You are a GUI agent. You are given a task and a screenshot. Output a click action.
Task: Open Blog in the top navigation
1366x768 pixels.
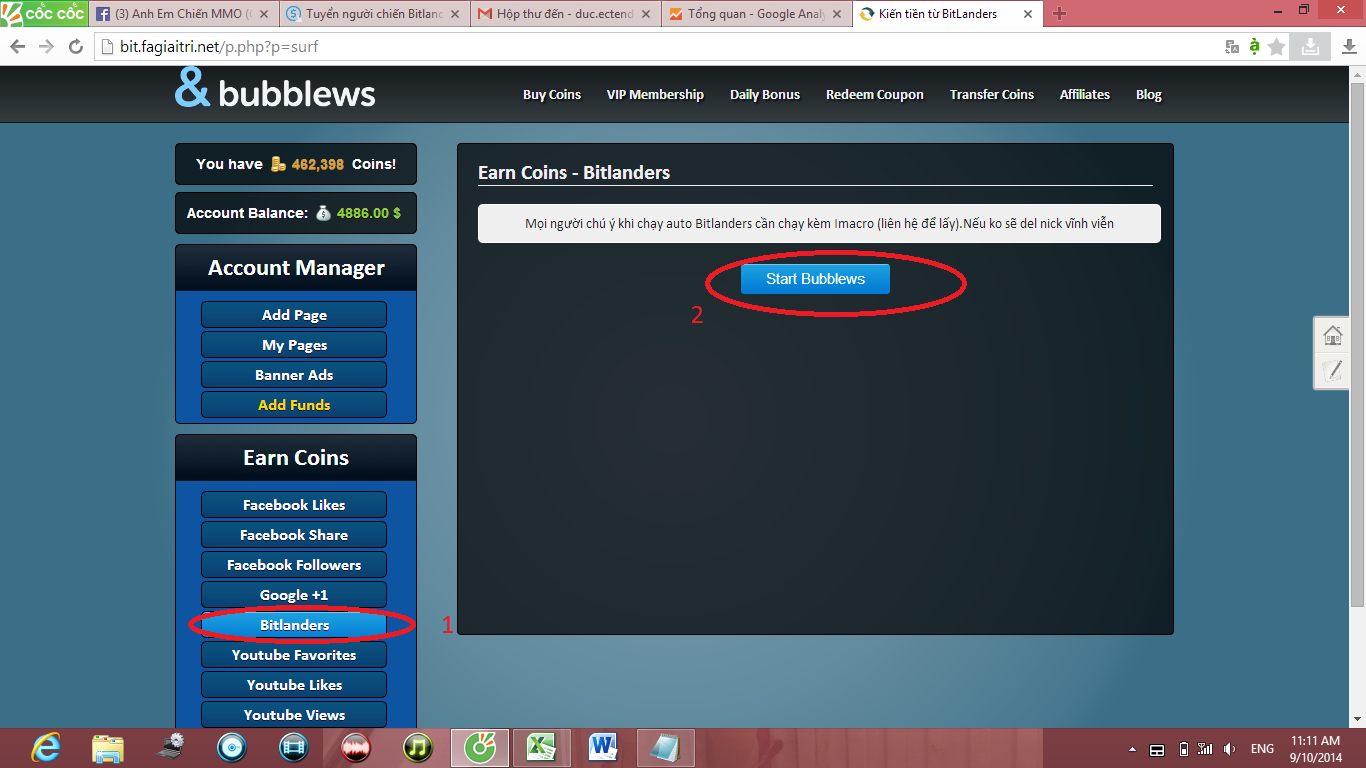(x=1149, y=95)
